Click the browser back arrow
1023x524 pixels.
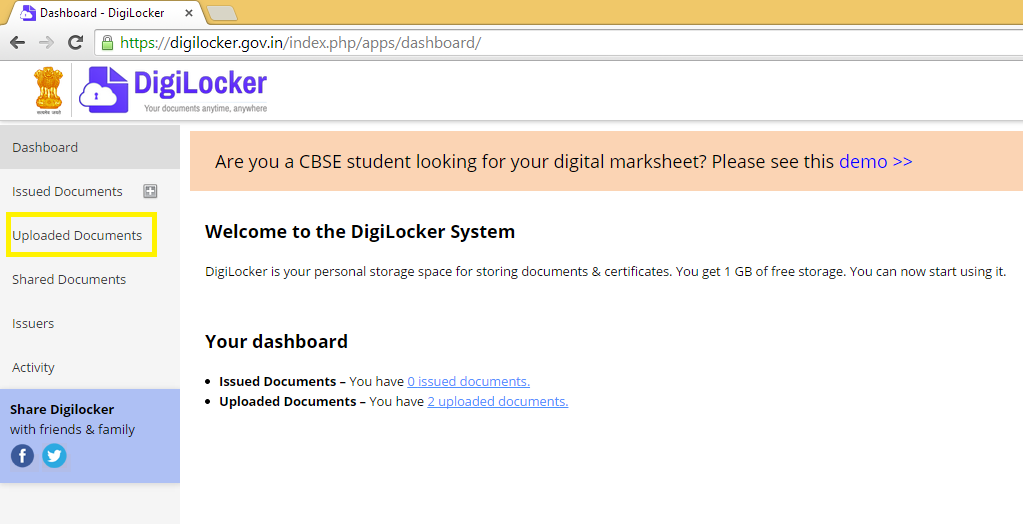click(18, 43)
